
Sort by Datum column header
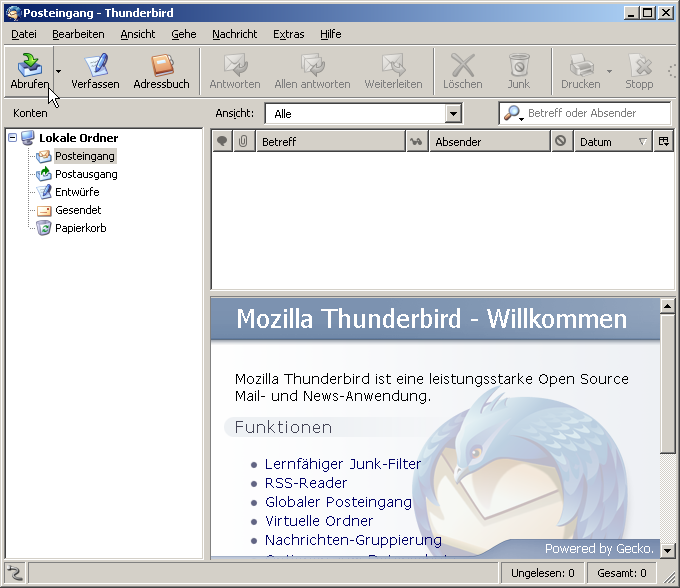(x=613, y=141)
